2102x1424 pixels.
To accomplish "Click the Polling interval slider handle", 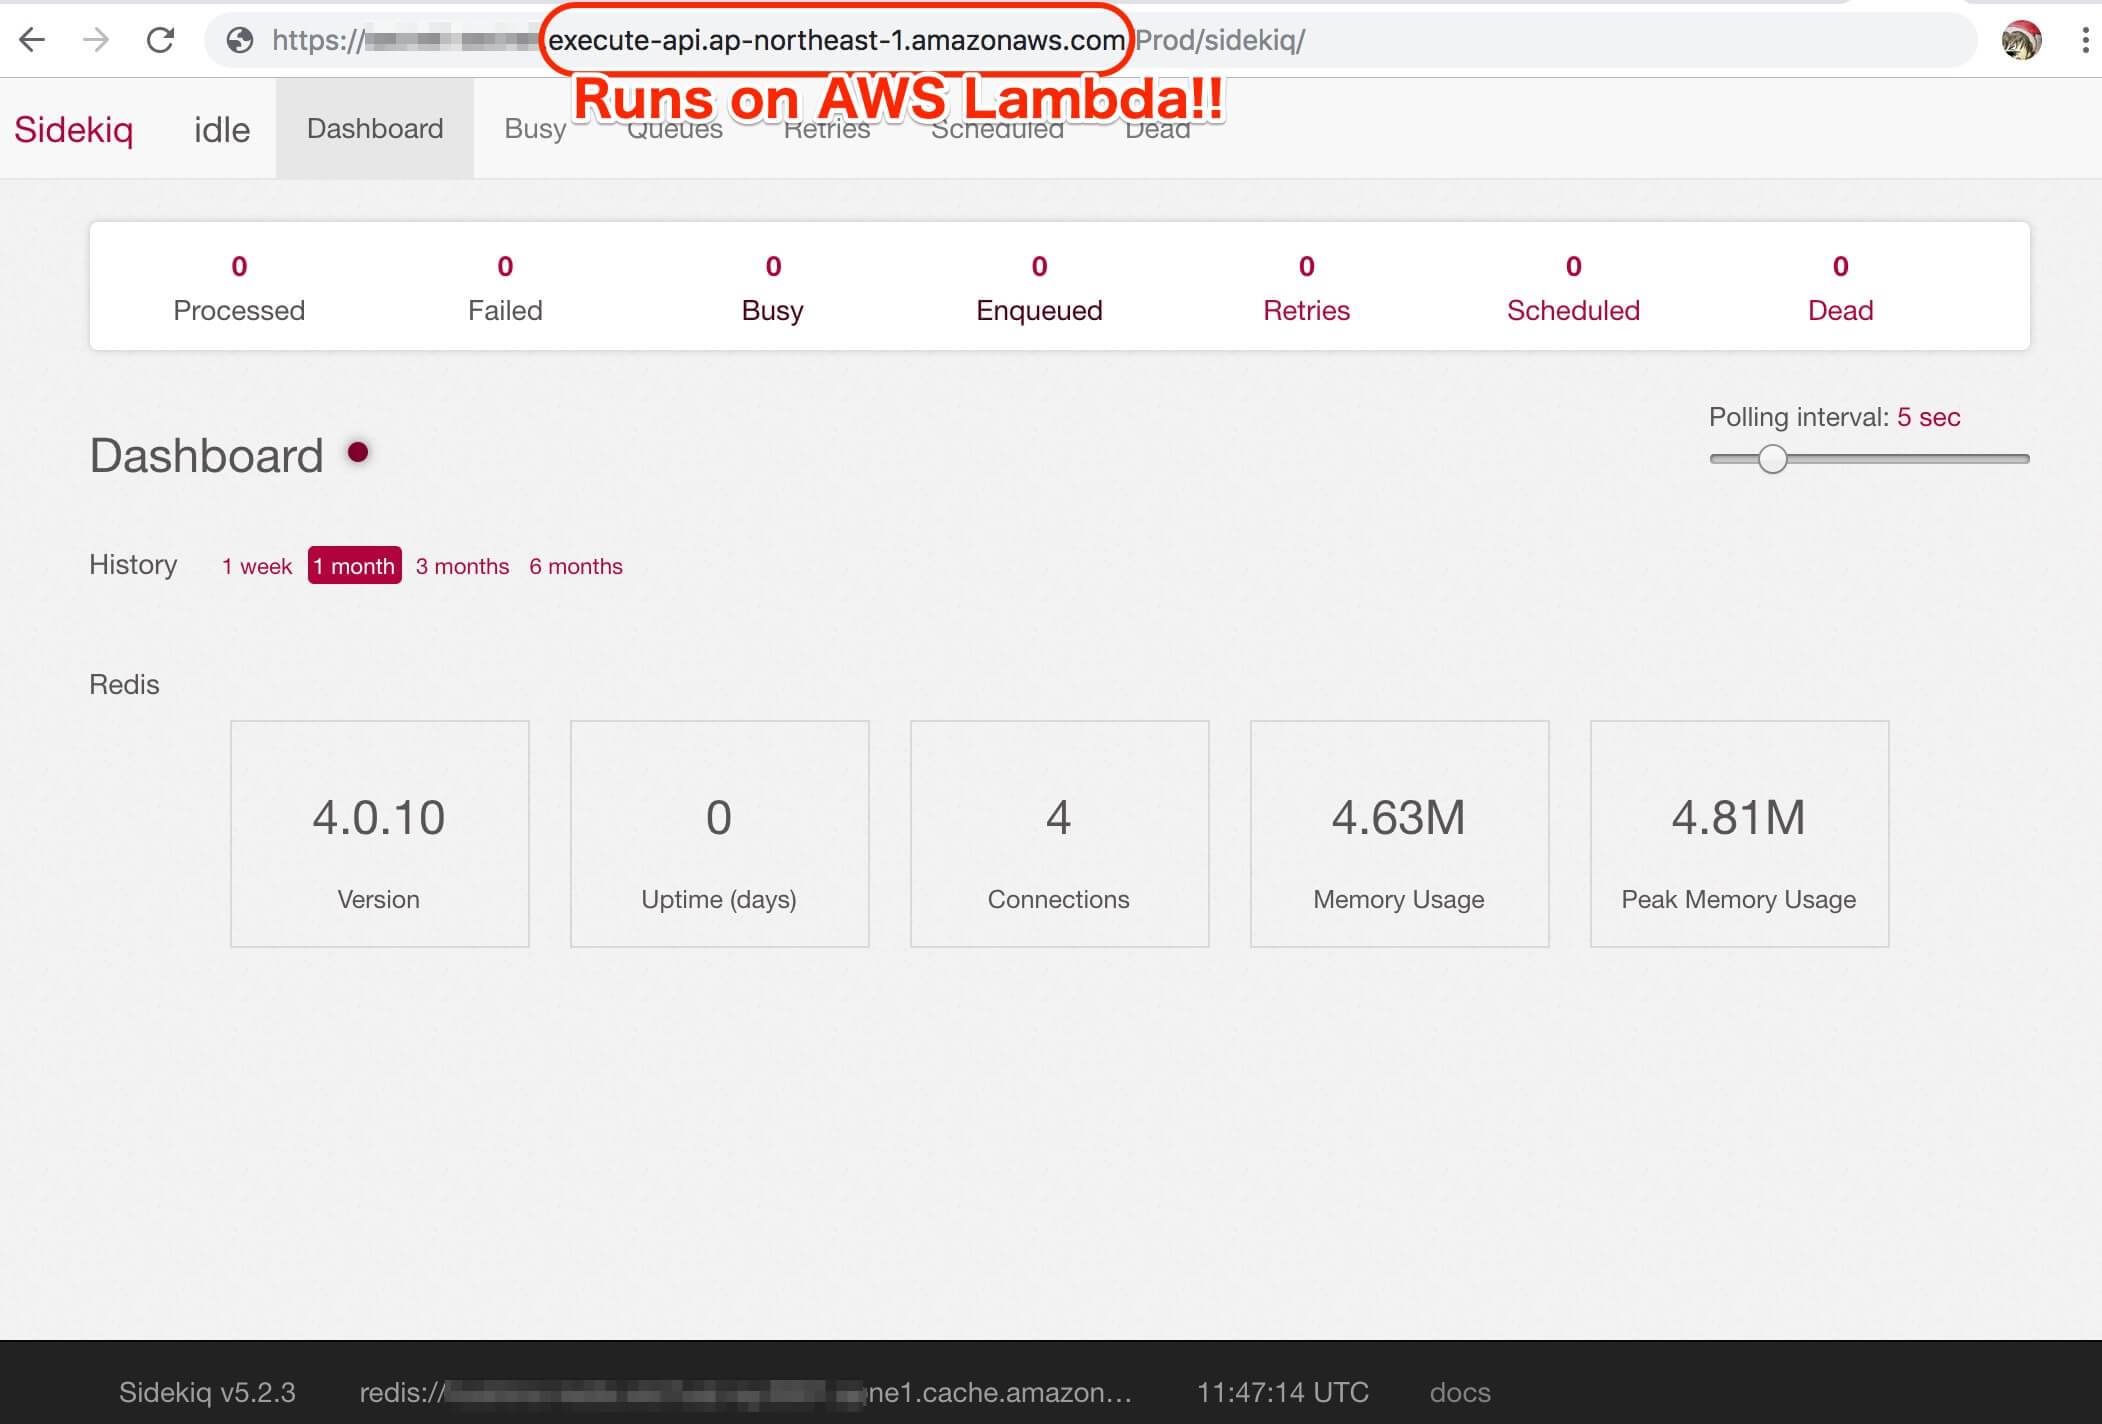I will click(1772, 459).
